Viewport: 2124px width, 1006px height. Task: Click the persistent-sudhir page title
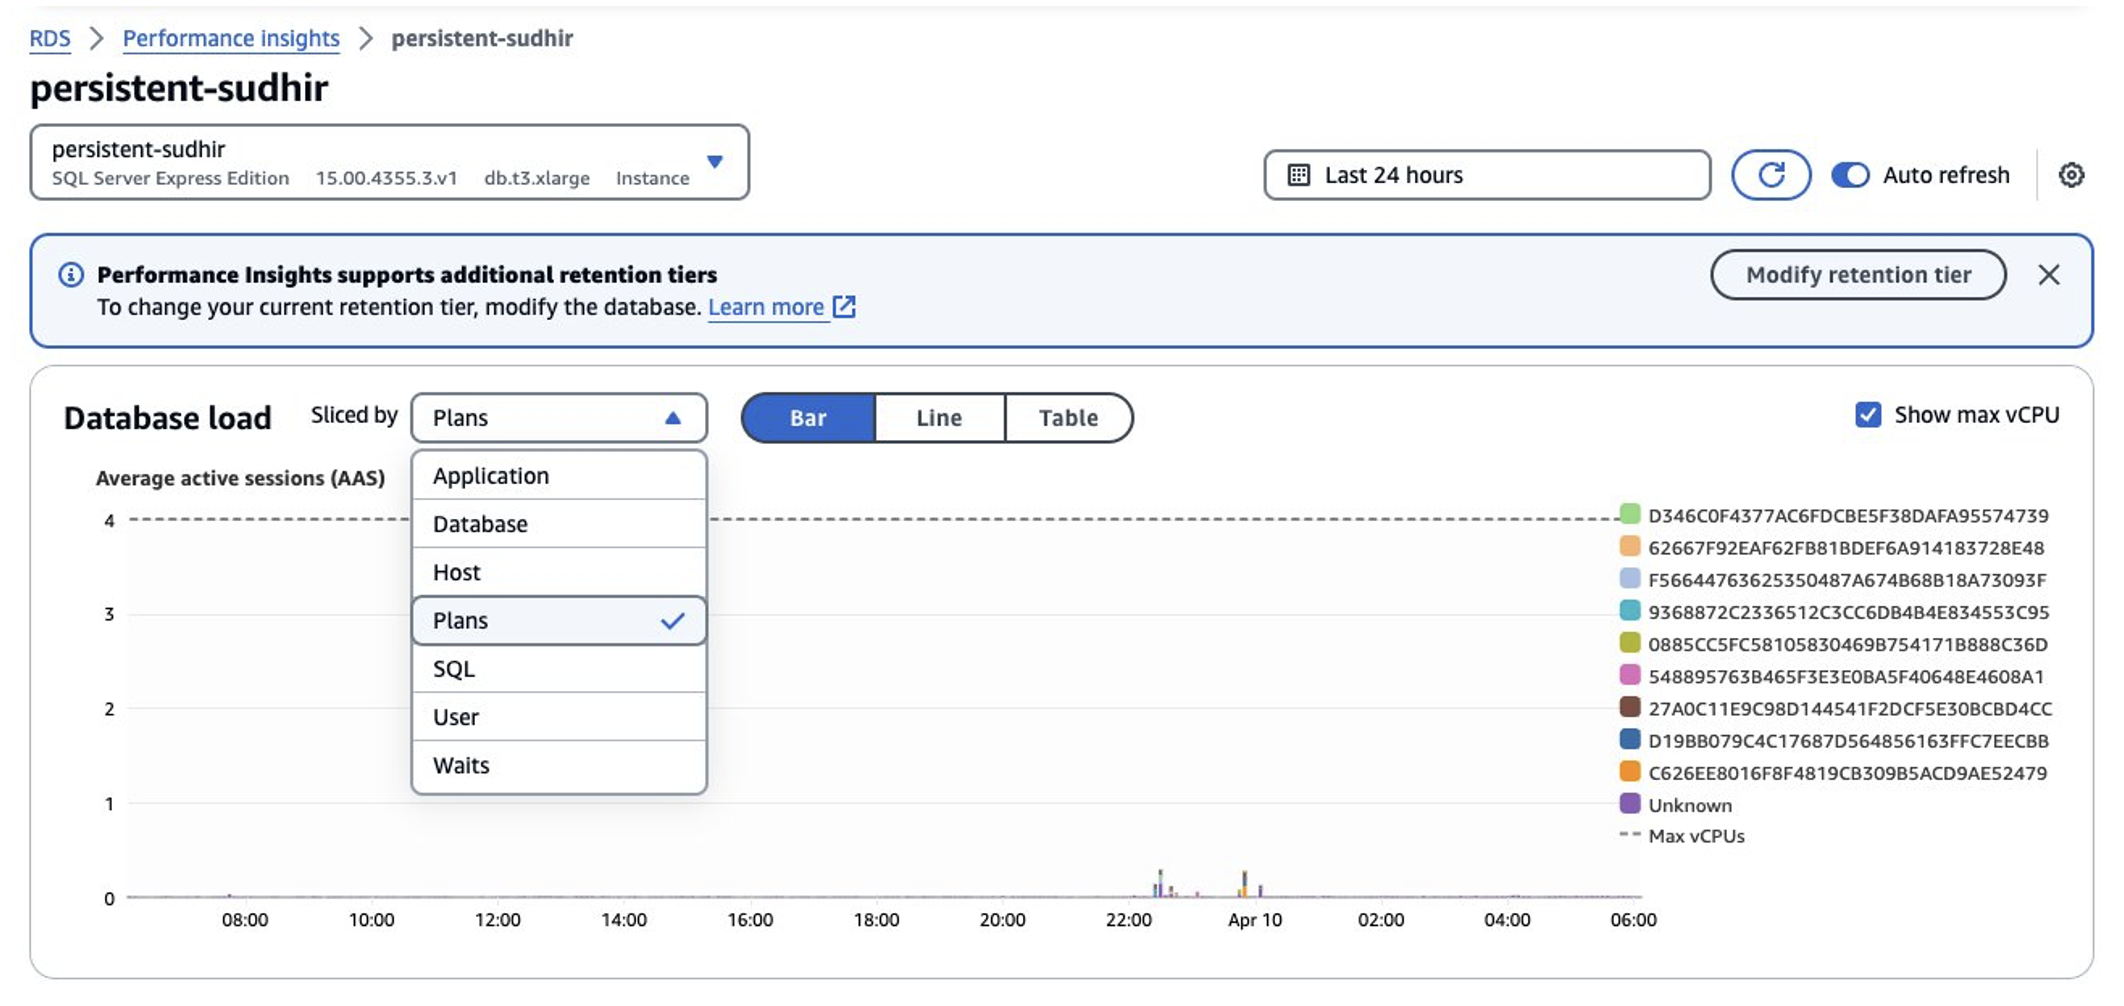[x=179, y=88]
